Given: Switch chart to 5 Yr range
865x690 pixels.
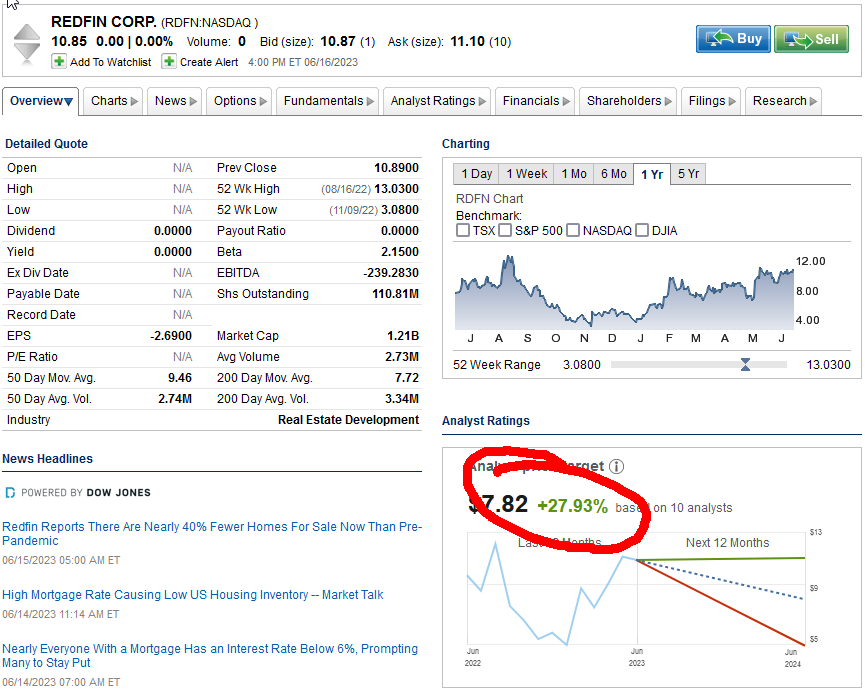Looking at the screenshot, I should click(x=688, y=174).
